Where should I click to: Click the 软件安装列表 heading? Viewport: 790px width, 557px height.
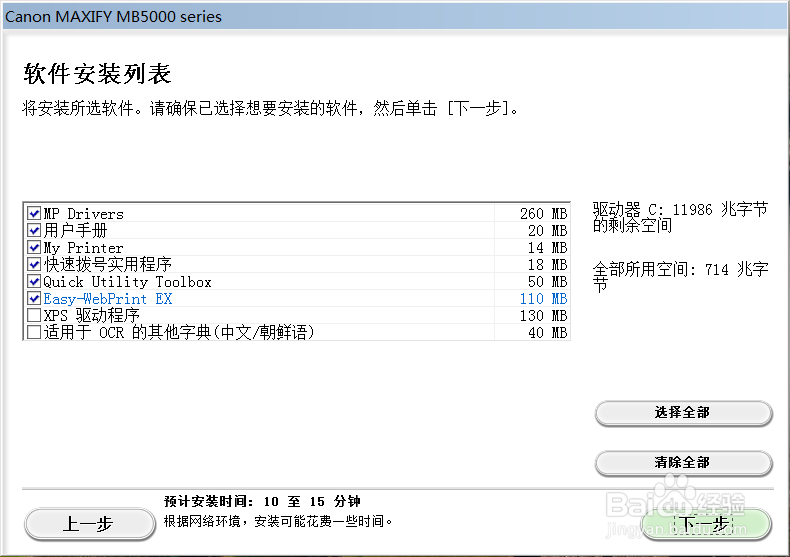[x=97, y=74]
